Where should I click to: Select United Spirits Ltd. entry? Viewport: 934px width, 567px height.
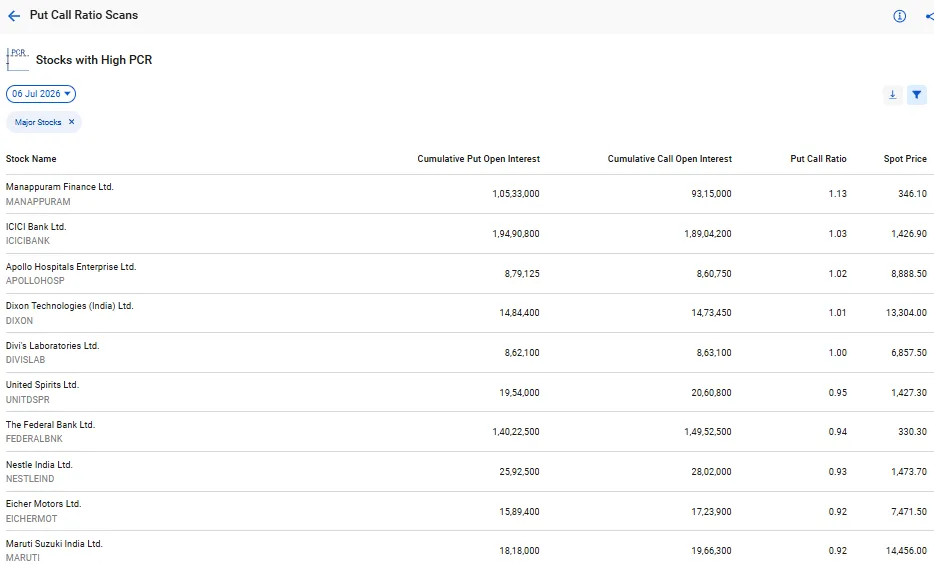(x=42, y=385)
